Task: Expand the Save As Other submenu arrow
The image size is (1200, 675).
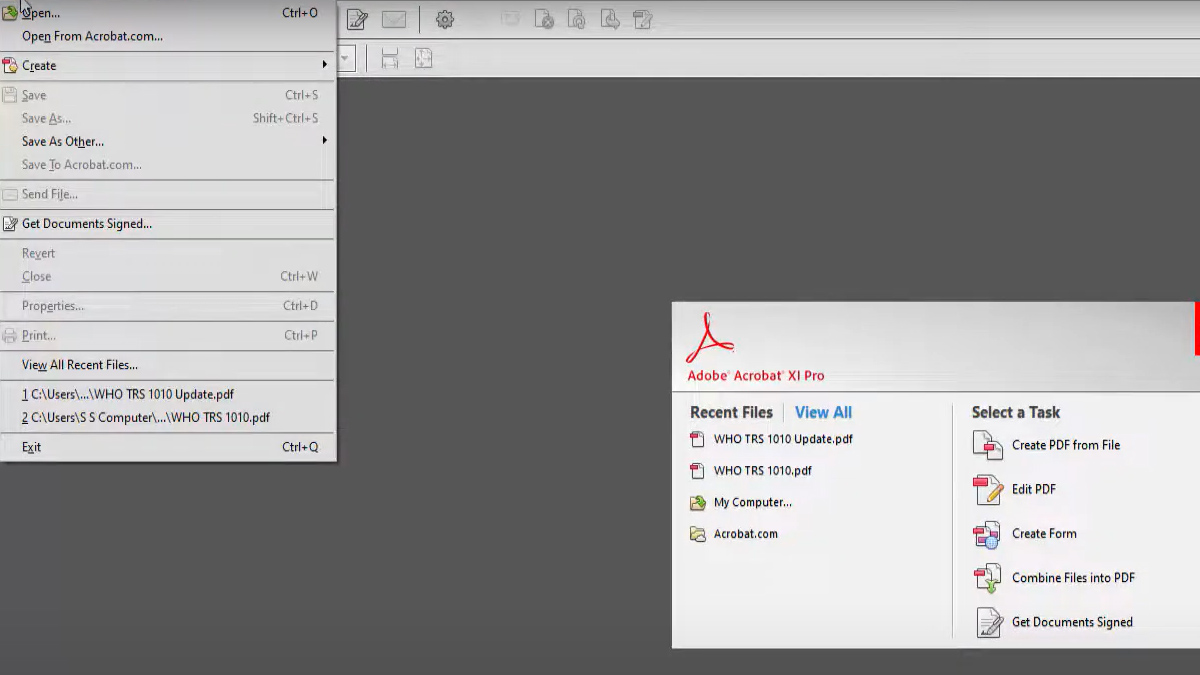Action: click(x=325, y=141)
